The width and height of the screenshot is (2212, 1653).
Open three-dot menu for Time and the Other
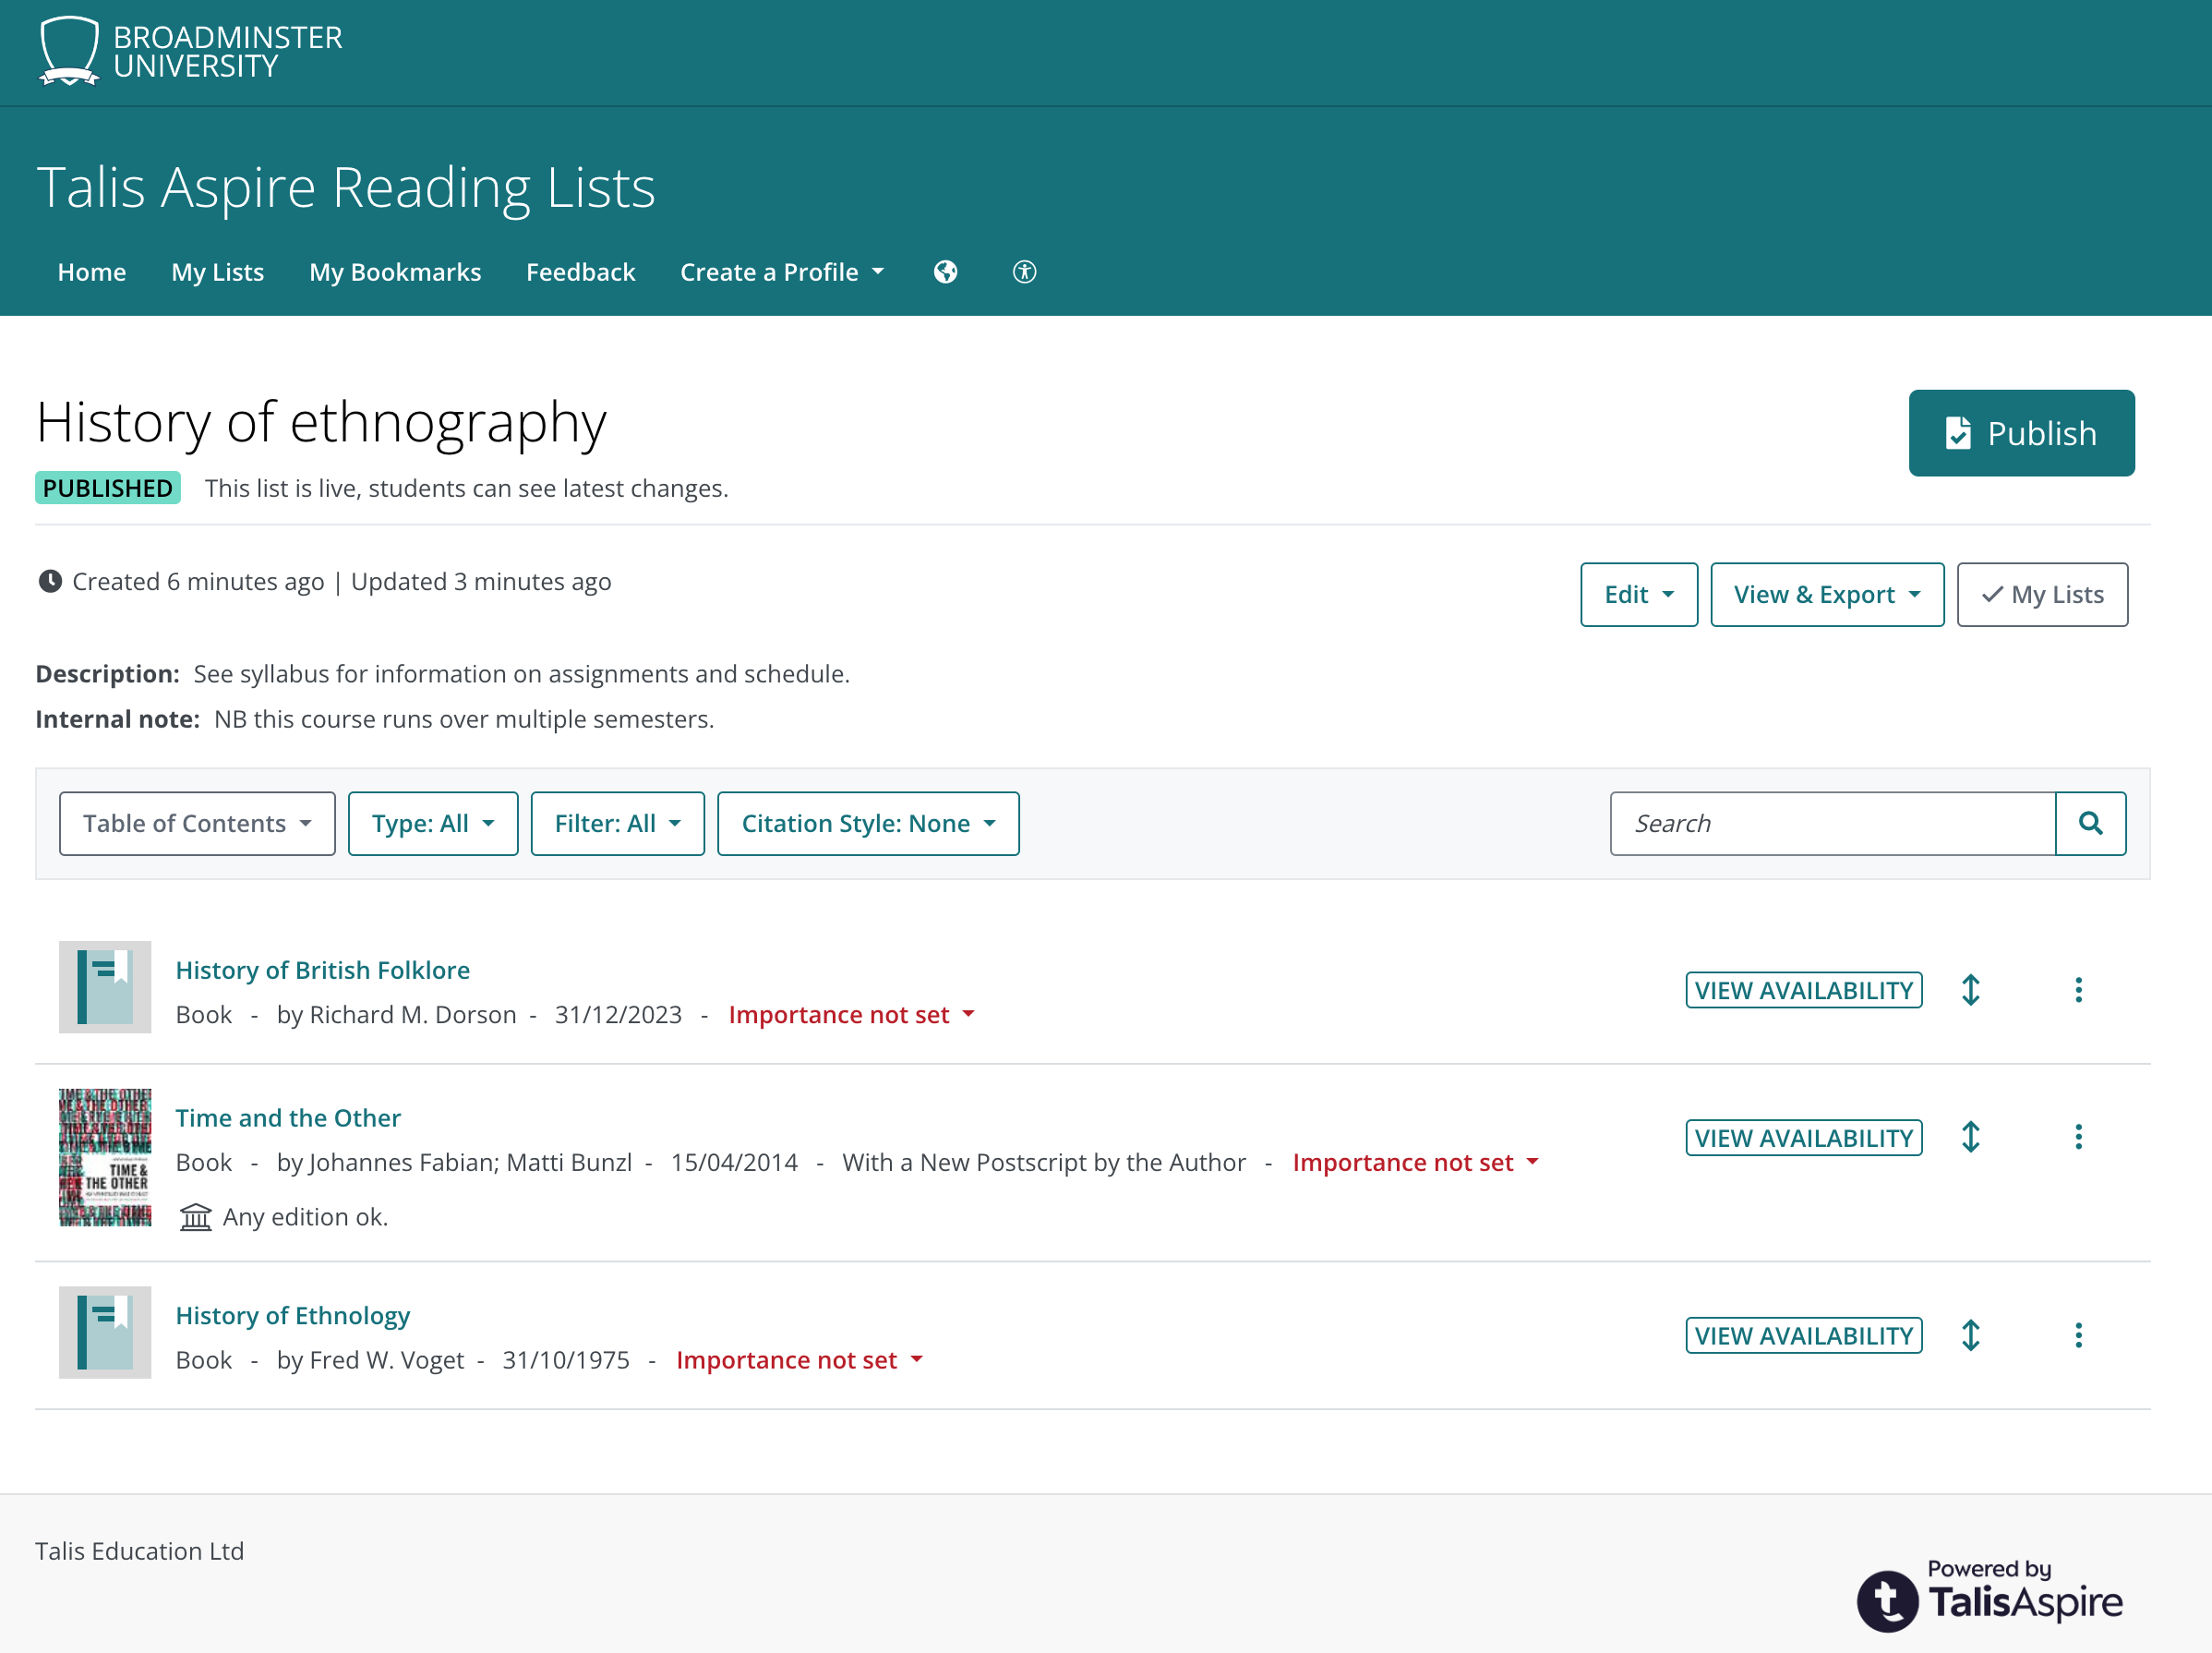coord(2078,1137)
